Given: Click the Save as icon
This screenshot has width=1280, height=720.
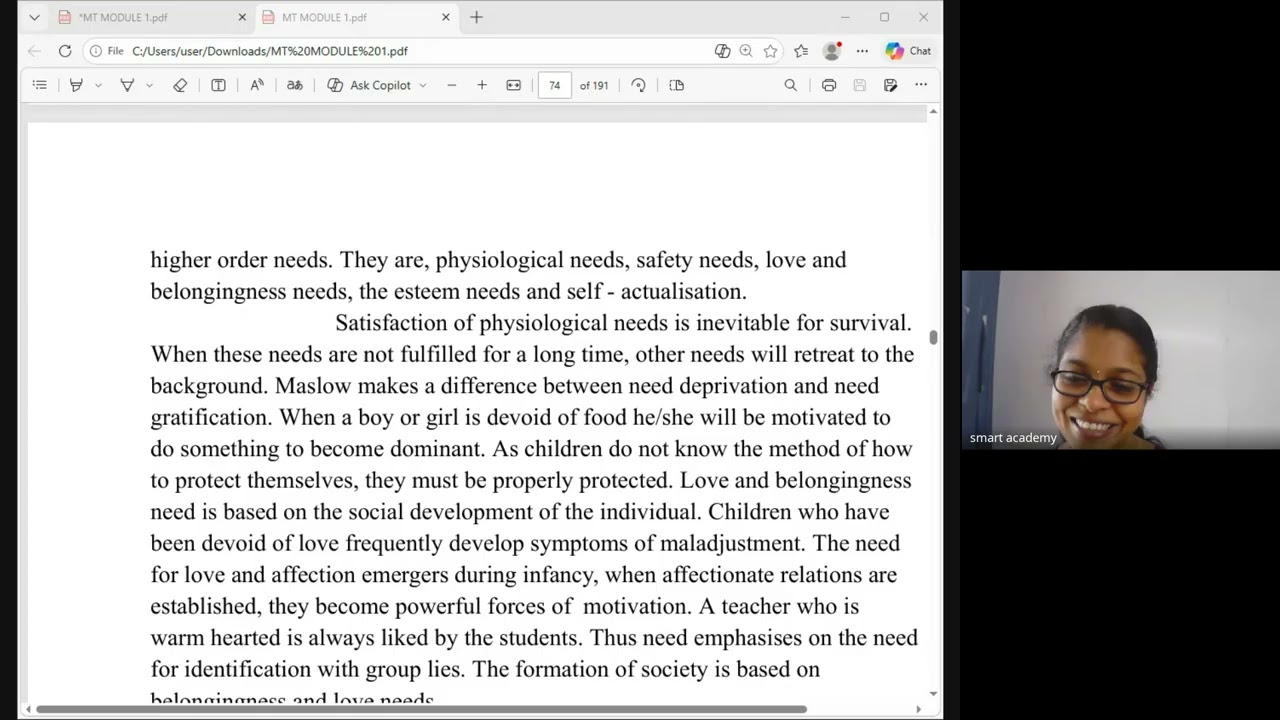Looking at the screenshot, I should pos(890,85).
